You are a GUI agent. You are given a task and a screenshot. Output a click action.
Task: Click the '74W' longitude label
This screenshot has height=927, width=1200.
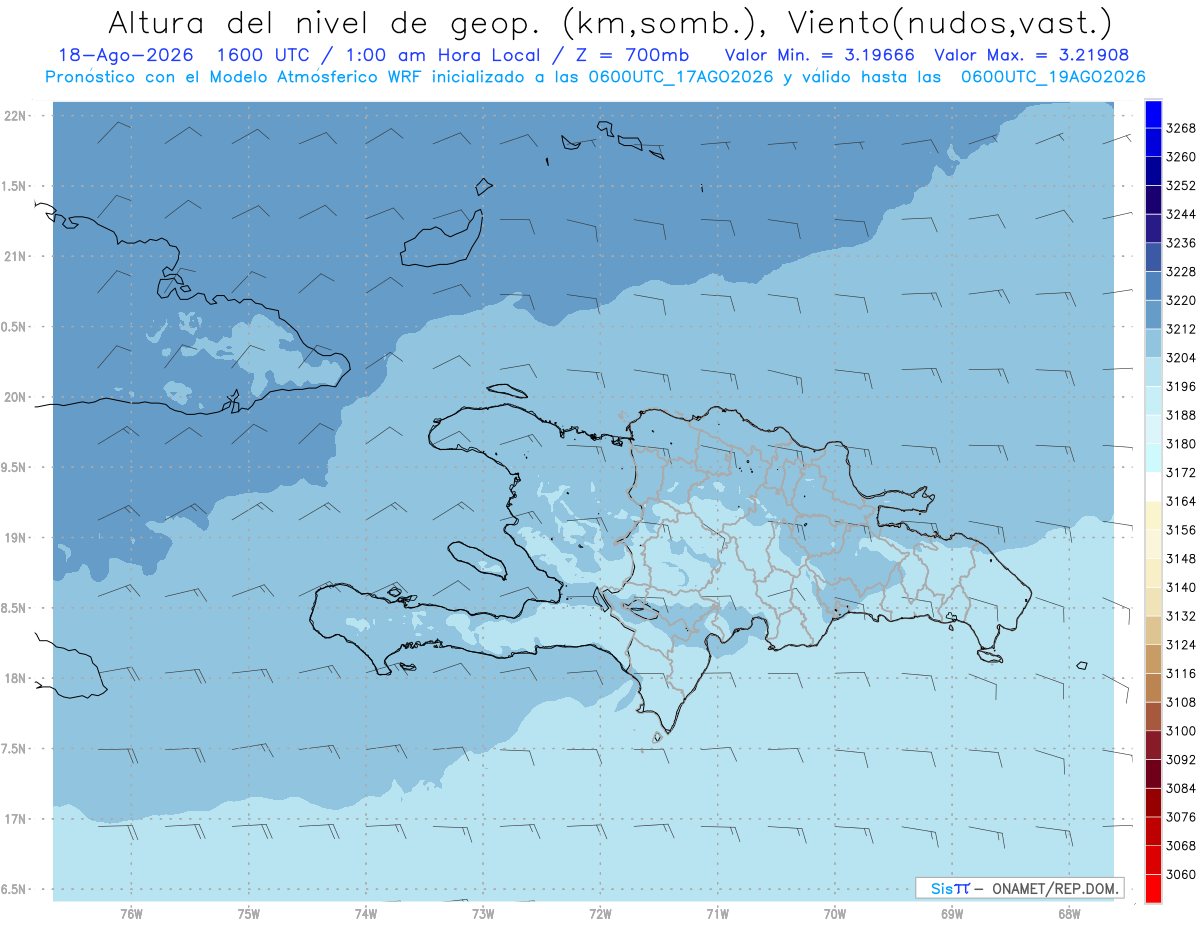click(366, 914)
